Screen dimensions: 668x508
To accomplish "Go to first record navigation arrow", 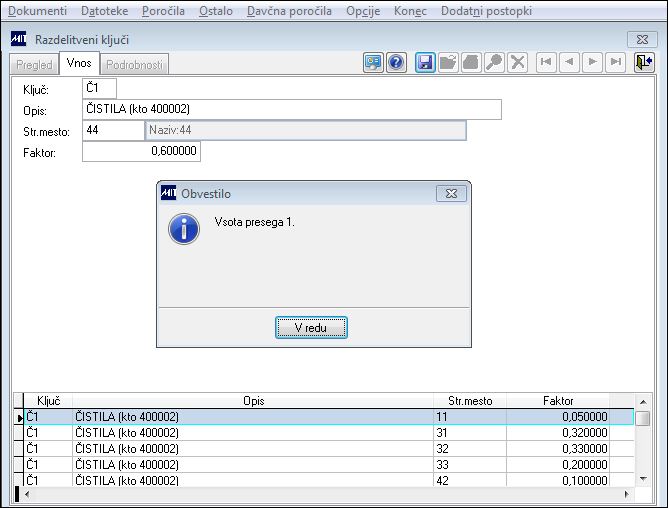I will click(x=546, y=63).
